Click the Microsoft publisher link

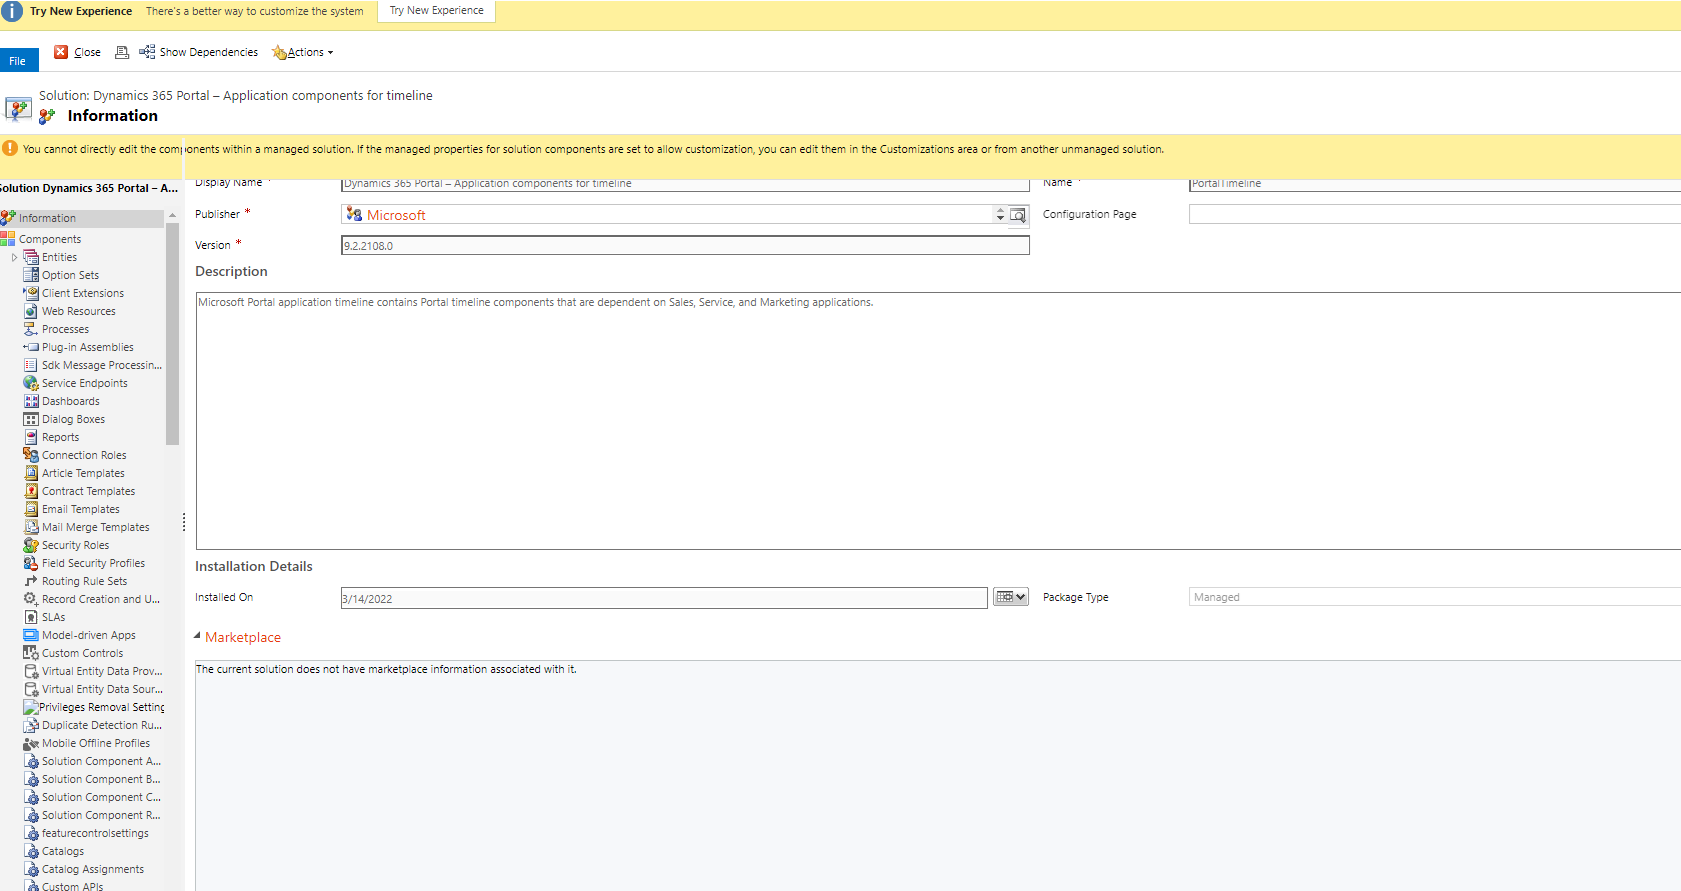(x=396, y=215)
